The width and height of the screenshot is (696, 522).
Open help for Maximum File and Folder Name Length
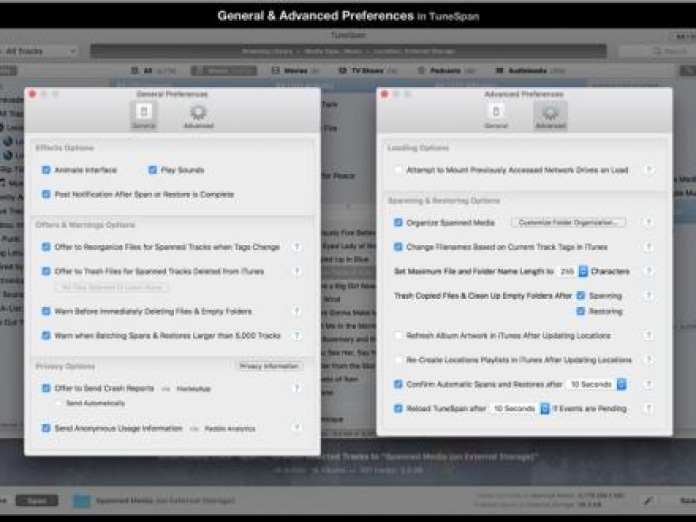coord(649,271)
